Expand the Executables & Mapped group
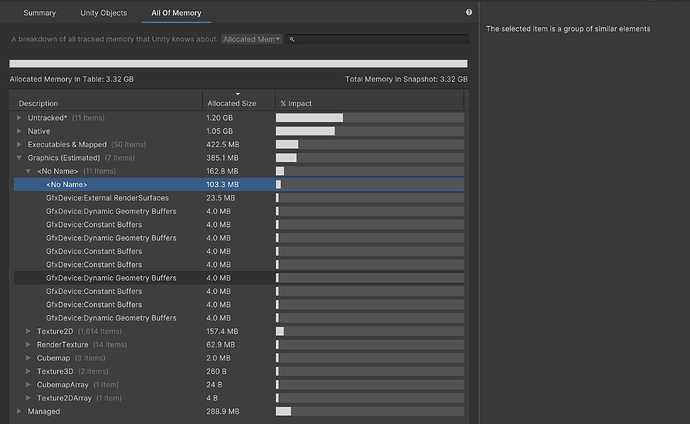The width and height of the screenshot is (690, 424). click(19, 144)
